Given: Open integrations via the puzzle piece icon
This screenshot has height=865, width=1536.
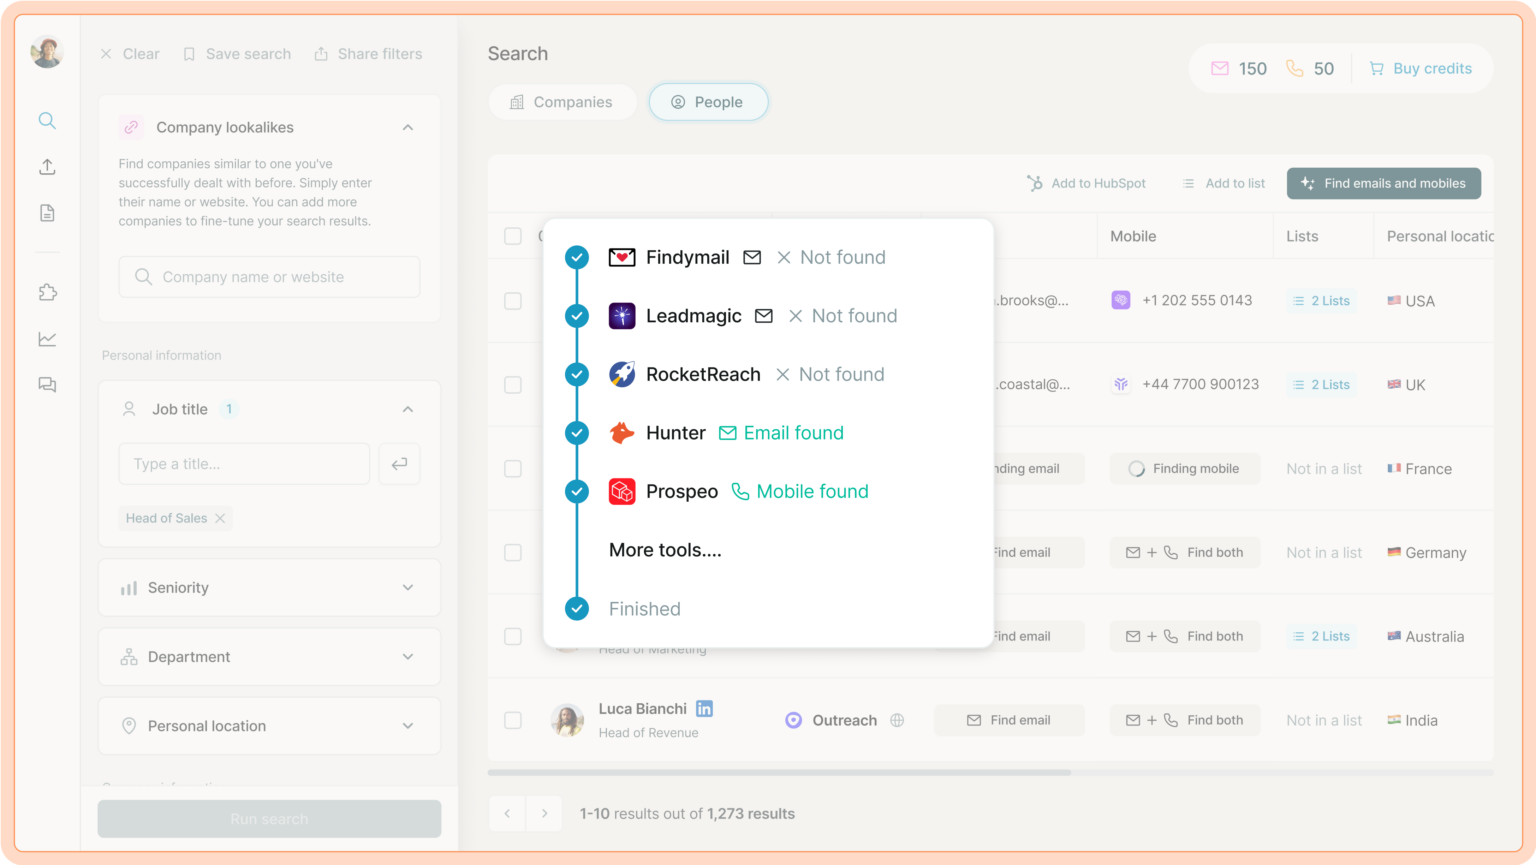Looking at the screenshot, I should coord(46,292).
